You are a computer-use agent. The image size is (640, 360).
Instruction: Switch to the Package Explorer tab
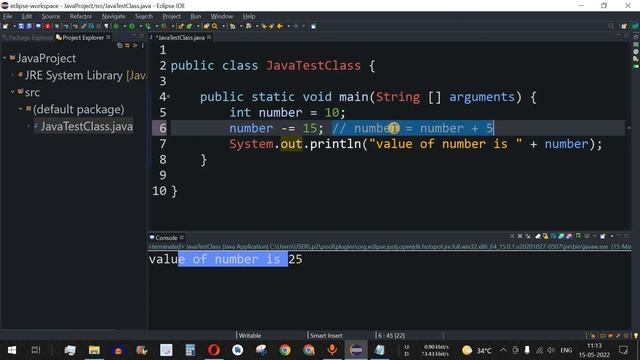coord(28,38)
